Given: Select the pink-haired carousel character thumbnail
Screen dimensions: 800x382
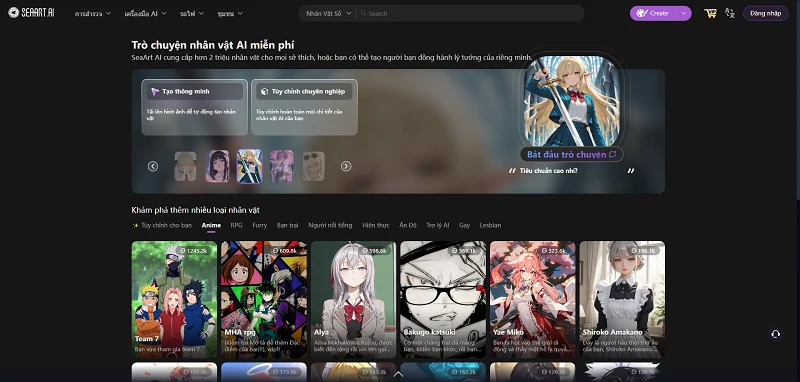Looking at the screenshot, I should click(282, 166).
